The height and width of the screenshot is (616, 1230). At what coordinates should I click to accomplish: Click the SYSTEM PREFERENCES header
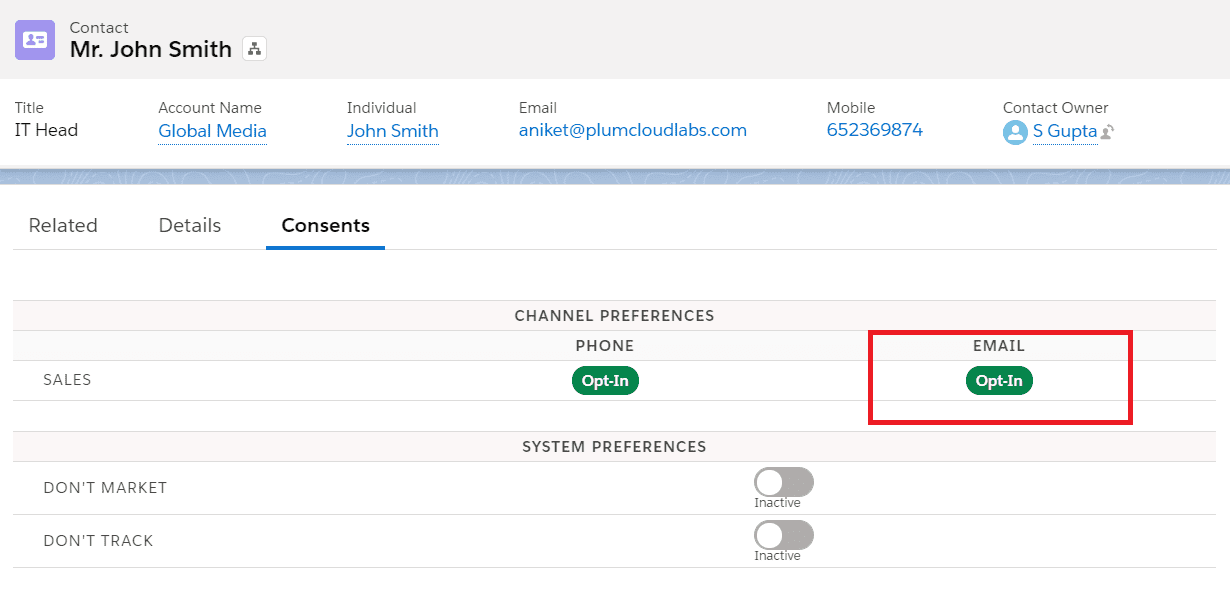coord(615,447)
